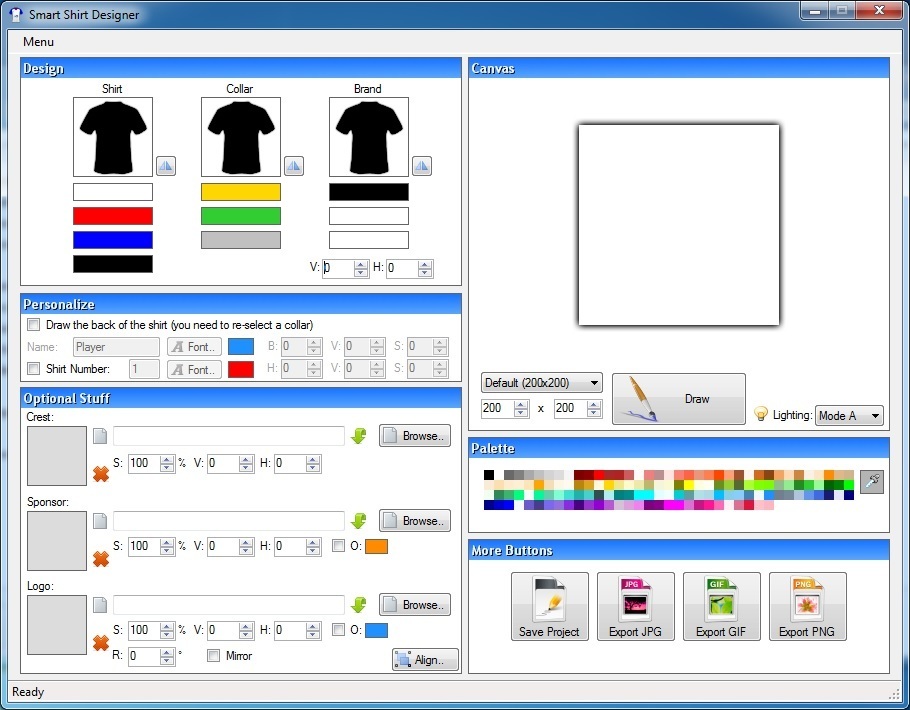Select the Brand design thumbnail
910x710 pixels.
pyautogui.click(x=369, y=137)
